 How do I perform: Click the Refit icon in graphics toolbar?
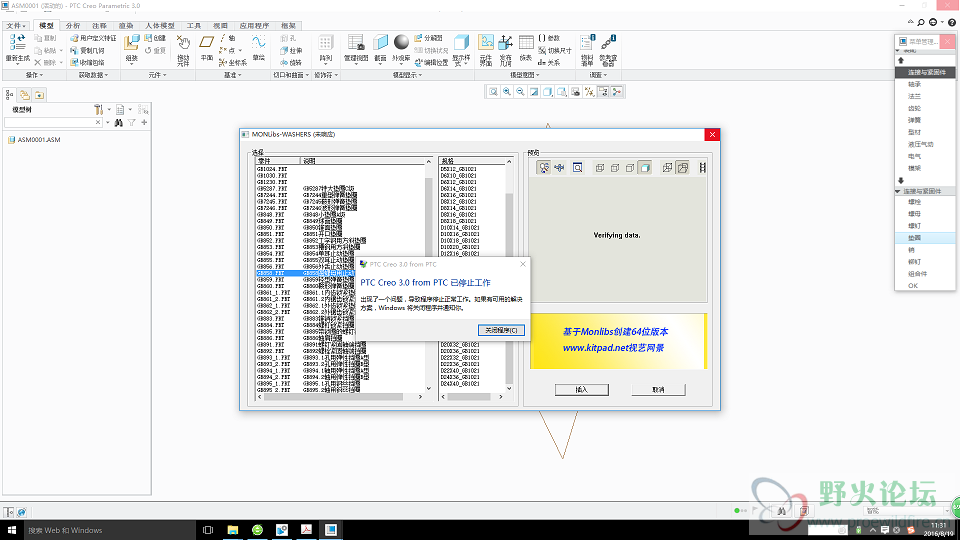tap(493, 92)
